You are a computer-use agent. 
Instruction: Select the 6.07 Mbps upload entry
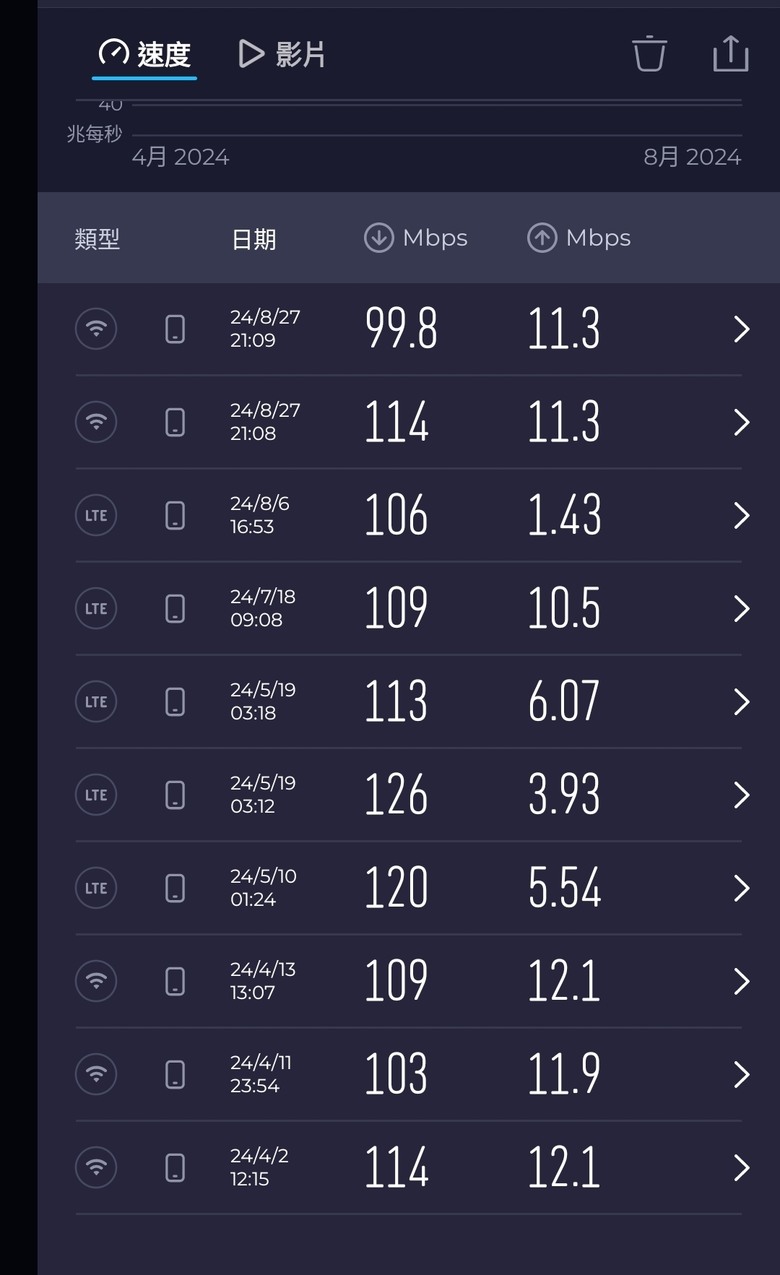point(564,702)
